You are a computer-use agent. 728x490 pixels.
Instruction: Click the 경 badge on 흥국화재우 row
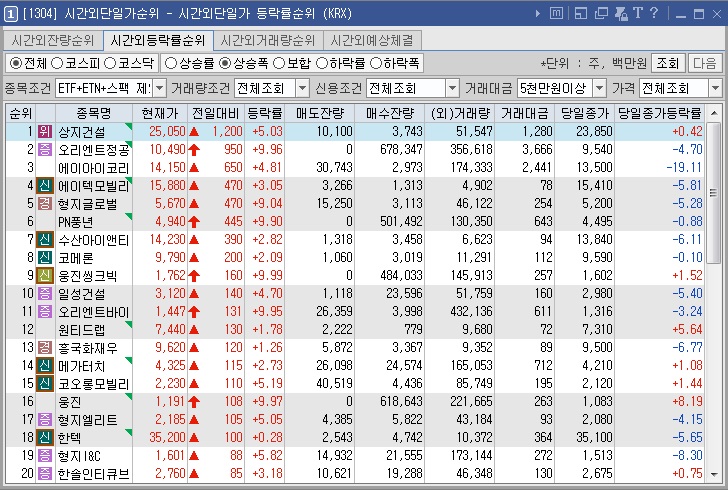[x=45, y=348]
